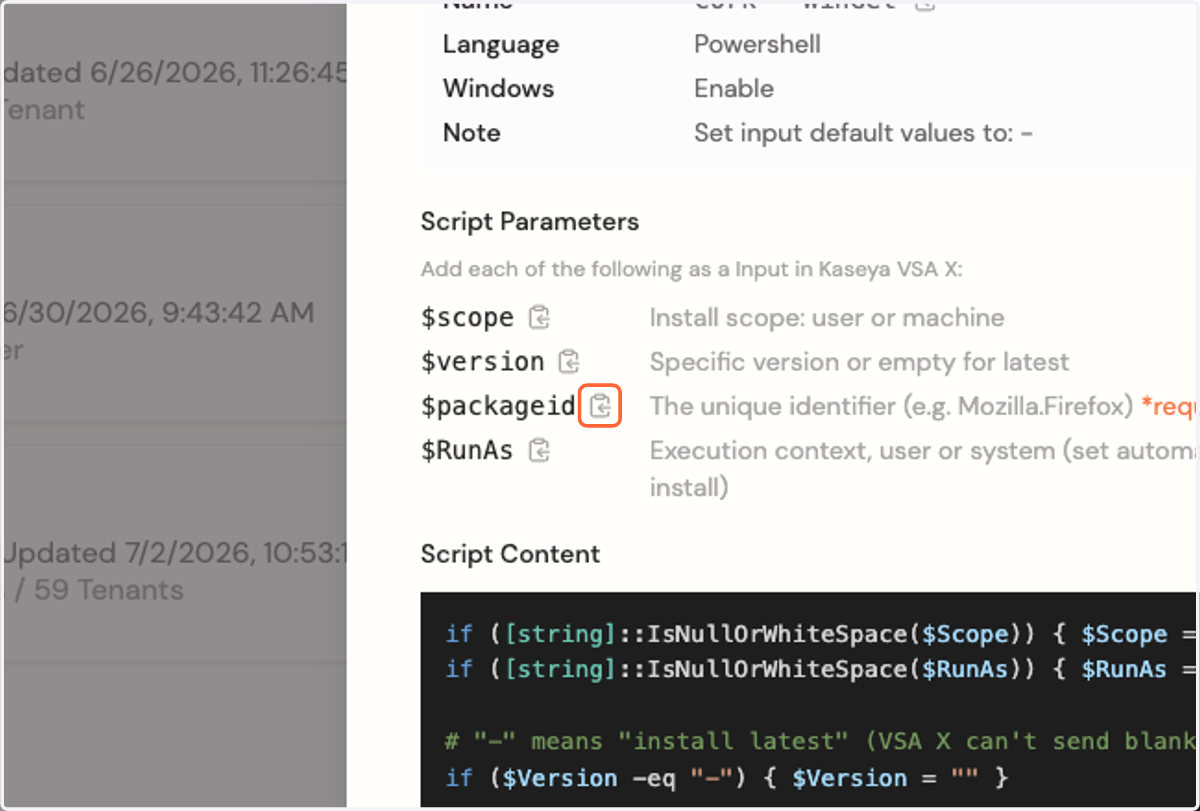
Task: Click the Windows Enable value
Action: point(734,88)
